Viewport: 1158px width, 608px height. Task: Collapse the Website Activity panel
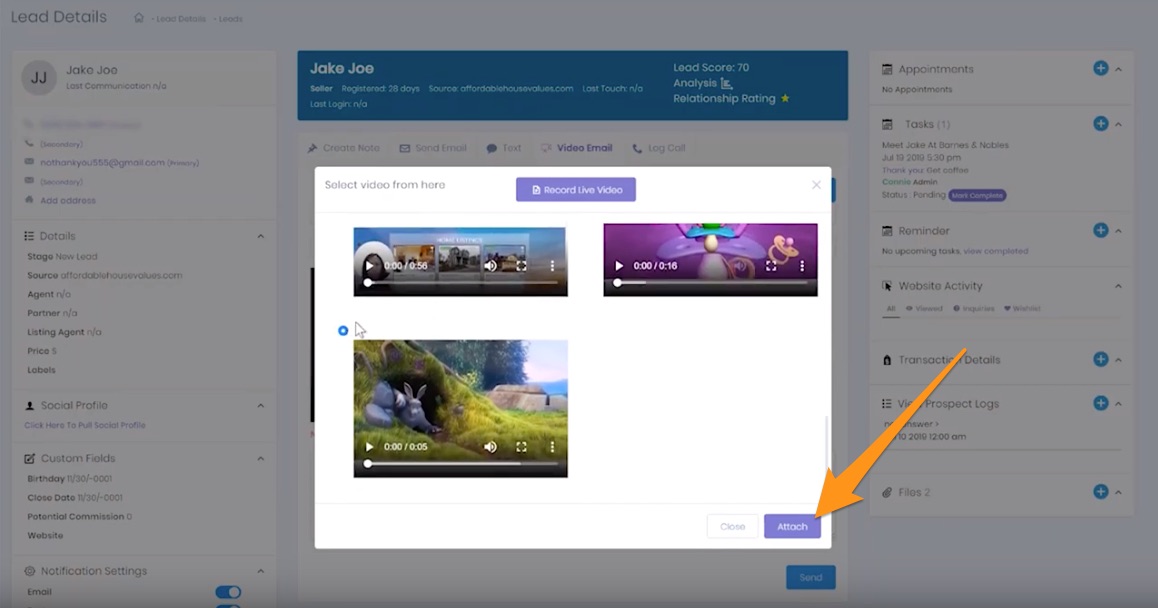tap(1118, 286)
